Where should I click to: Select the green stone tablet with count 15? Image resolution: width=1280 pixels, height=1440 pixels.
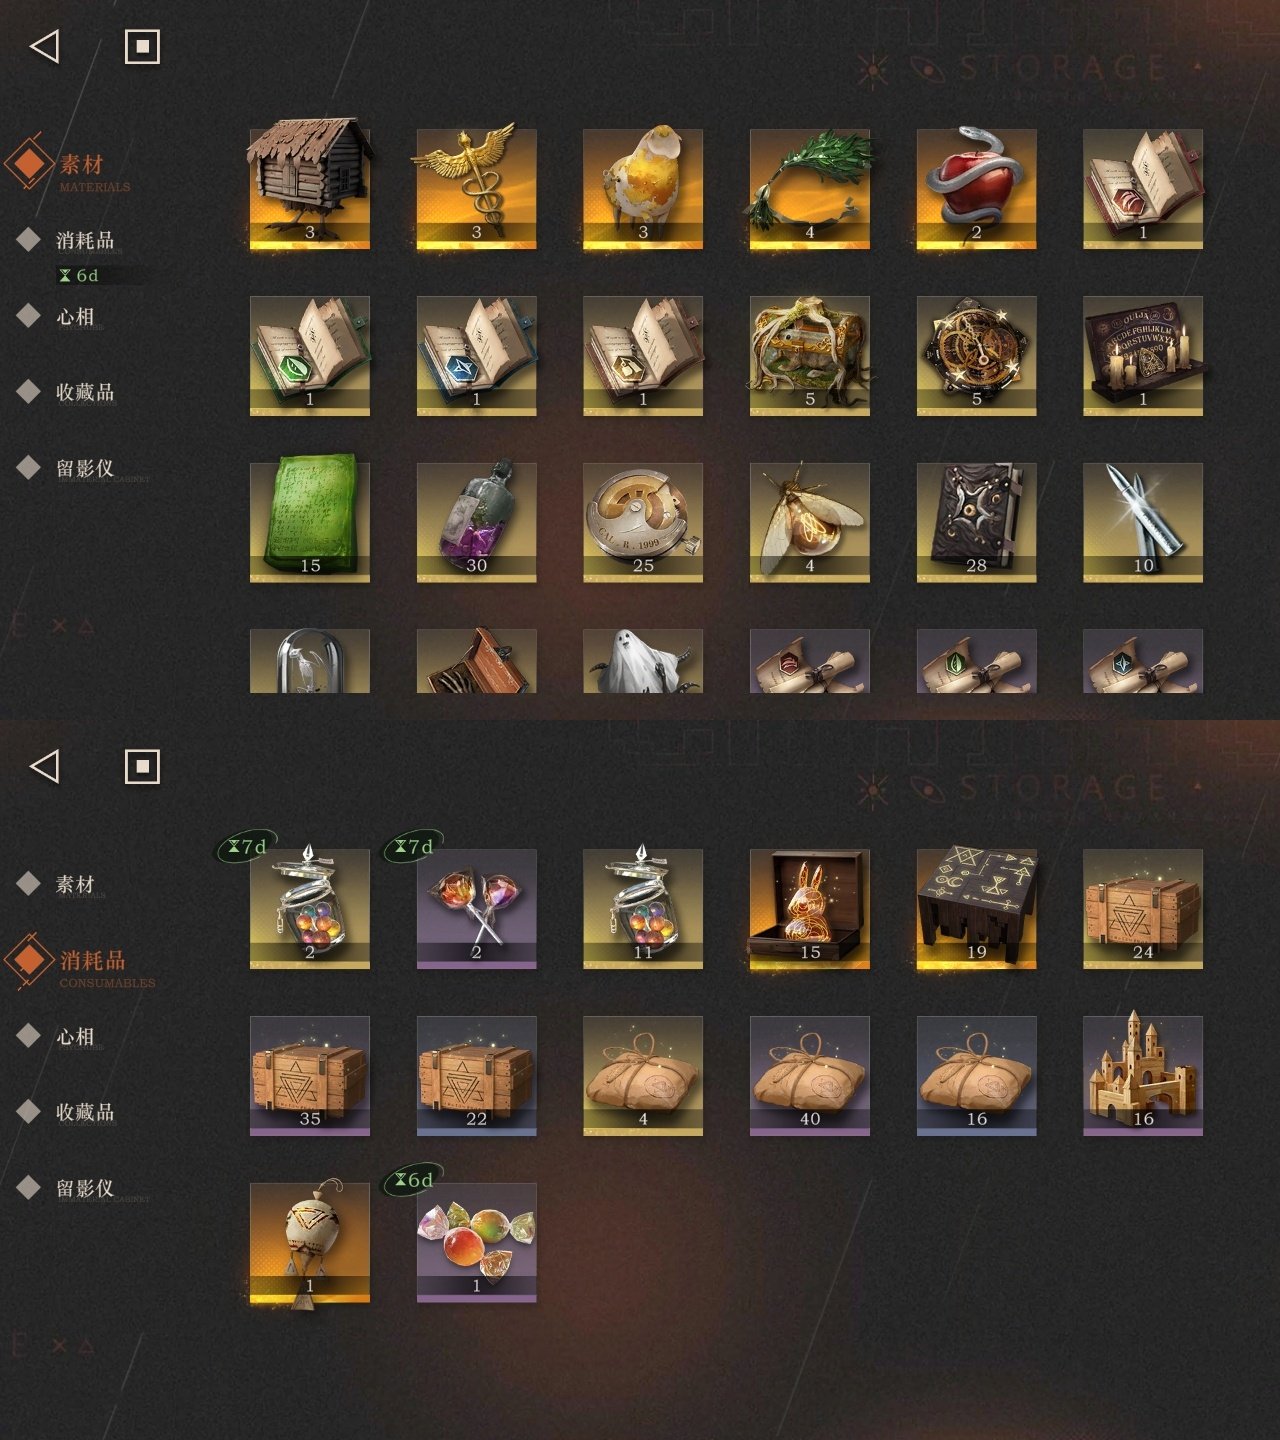[x=310, y=521]
